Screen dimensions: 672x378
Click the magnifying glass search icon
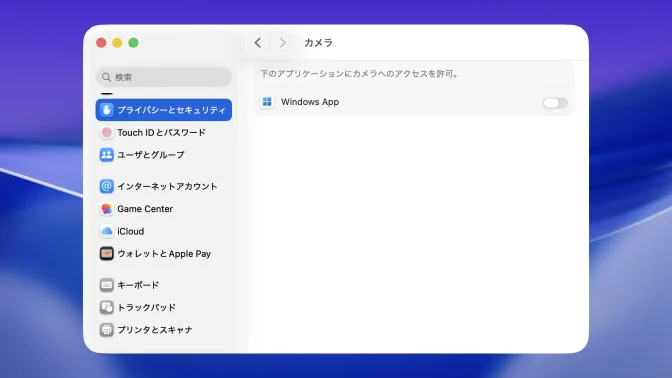point(106,77)
